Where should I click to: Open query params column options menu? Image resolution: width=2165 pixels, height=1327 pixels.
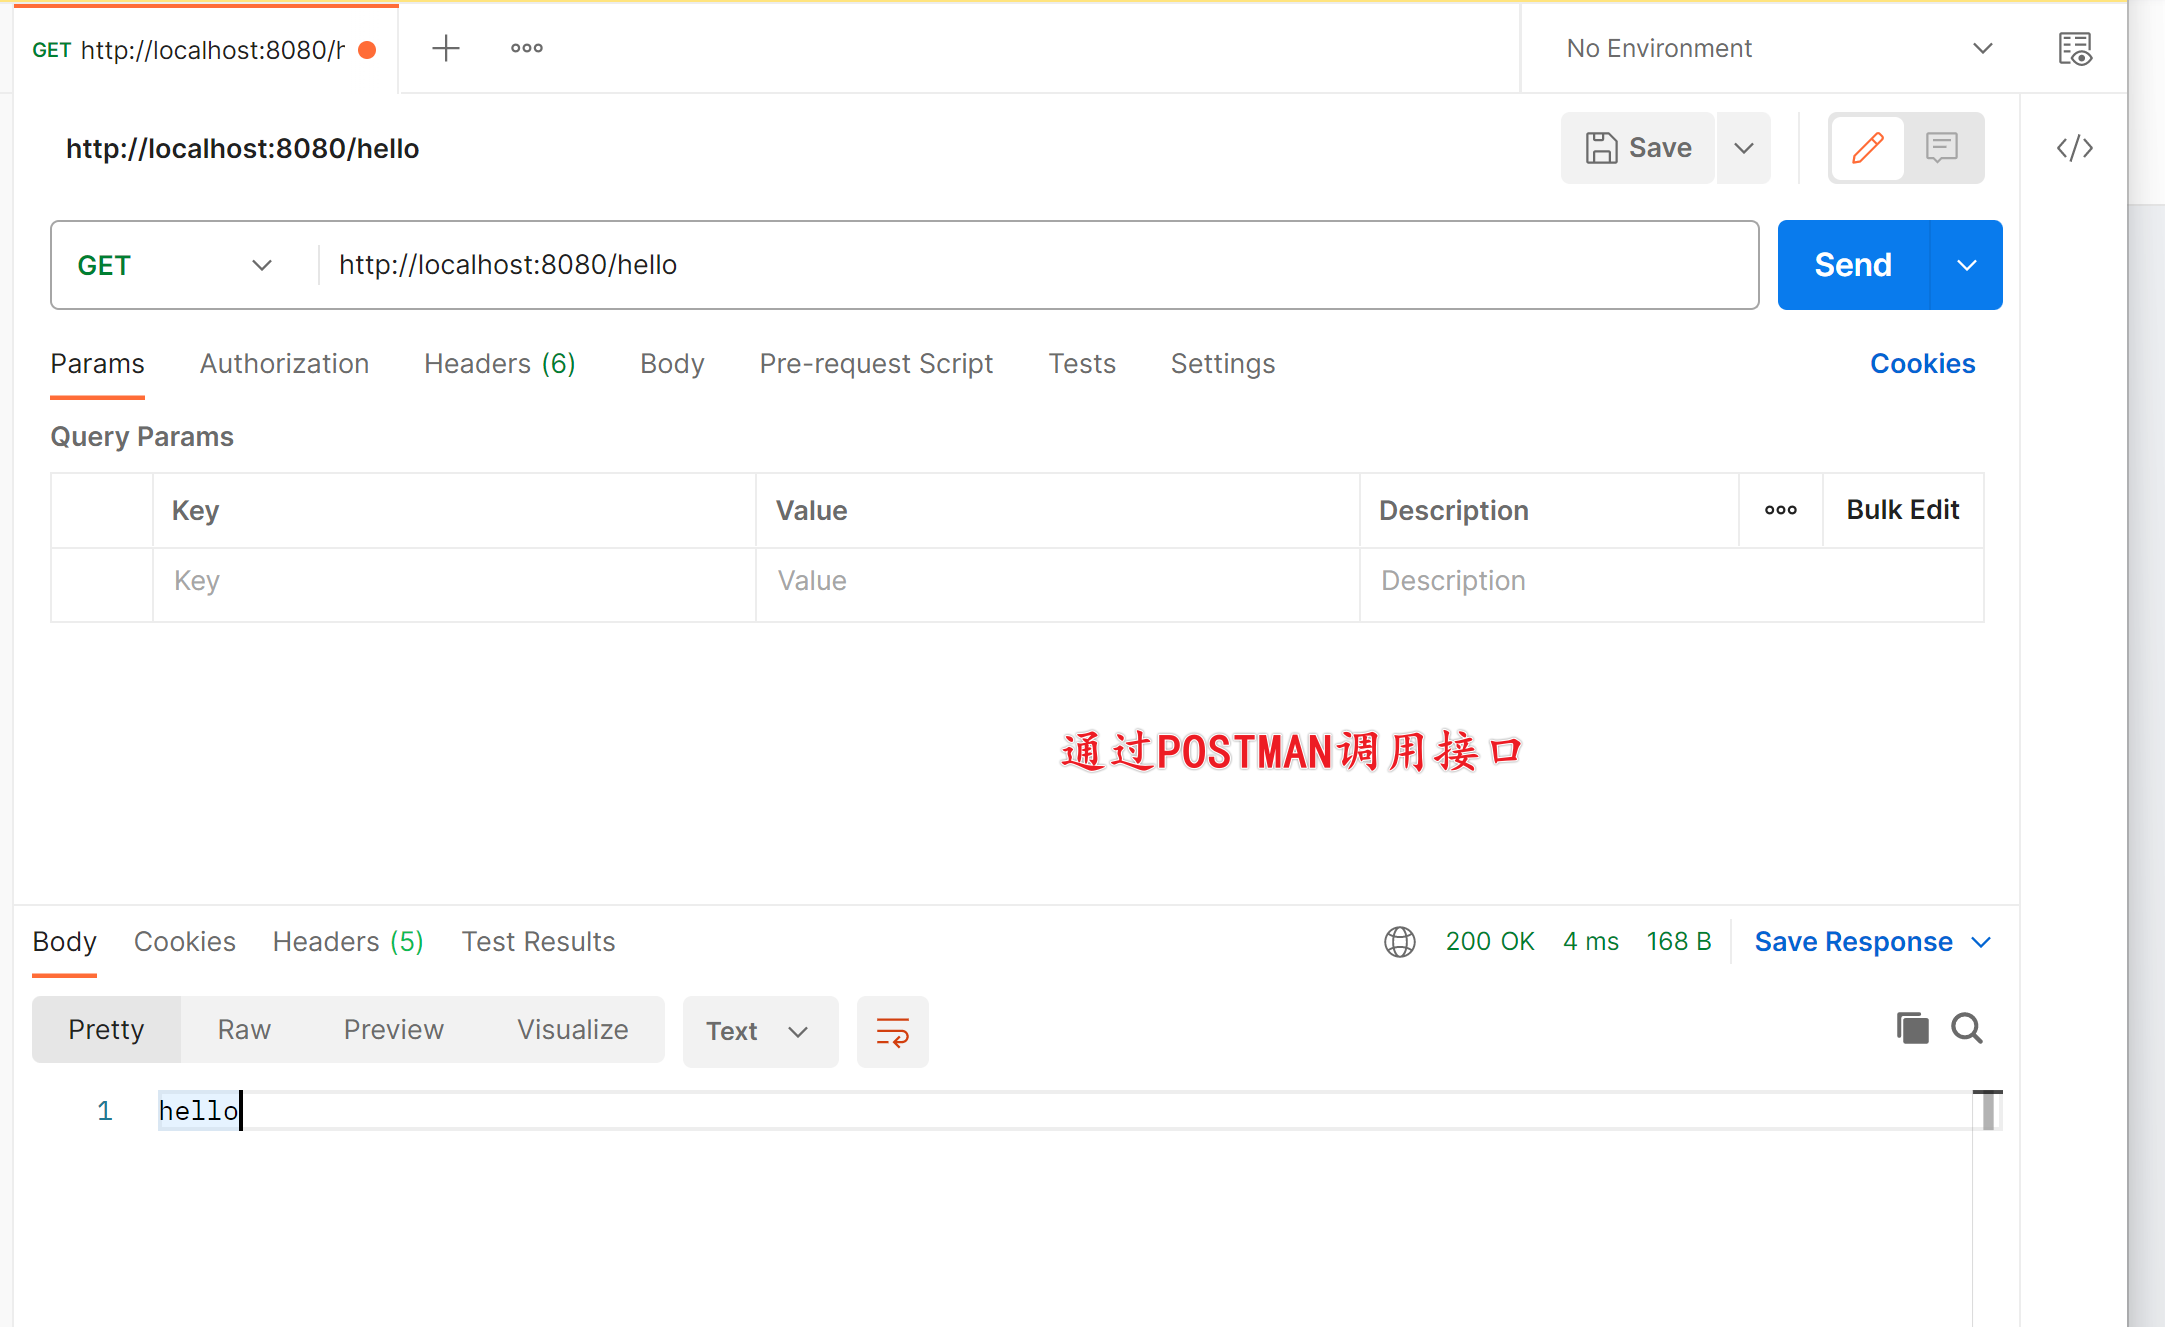pos(1780,510)
